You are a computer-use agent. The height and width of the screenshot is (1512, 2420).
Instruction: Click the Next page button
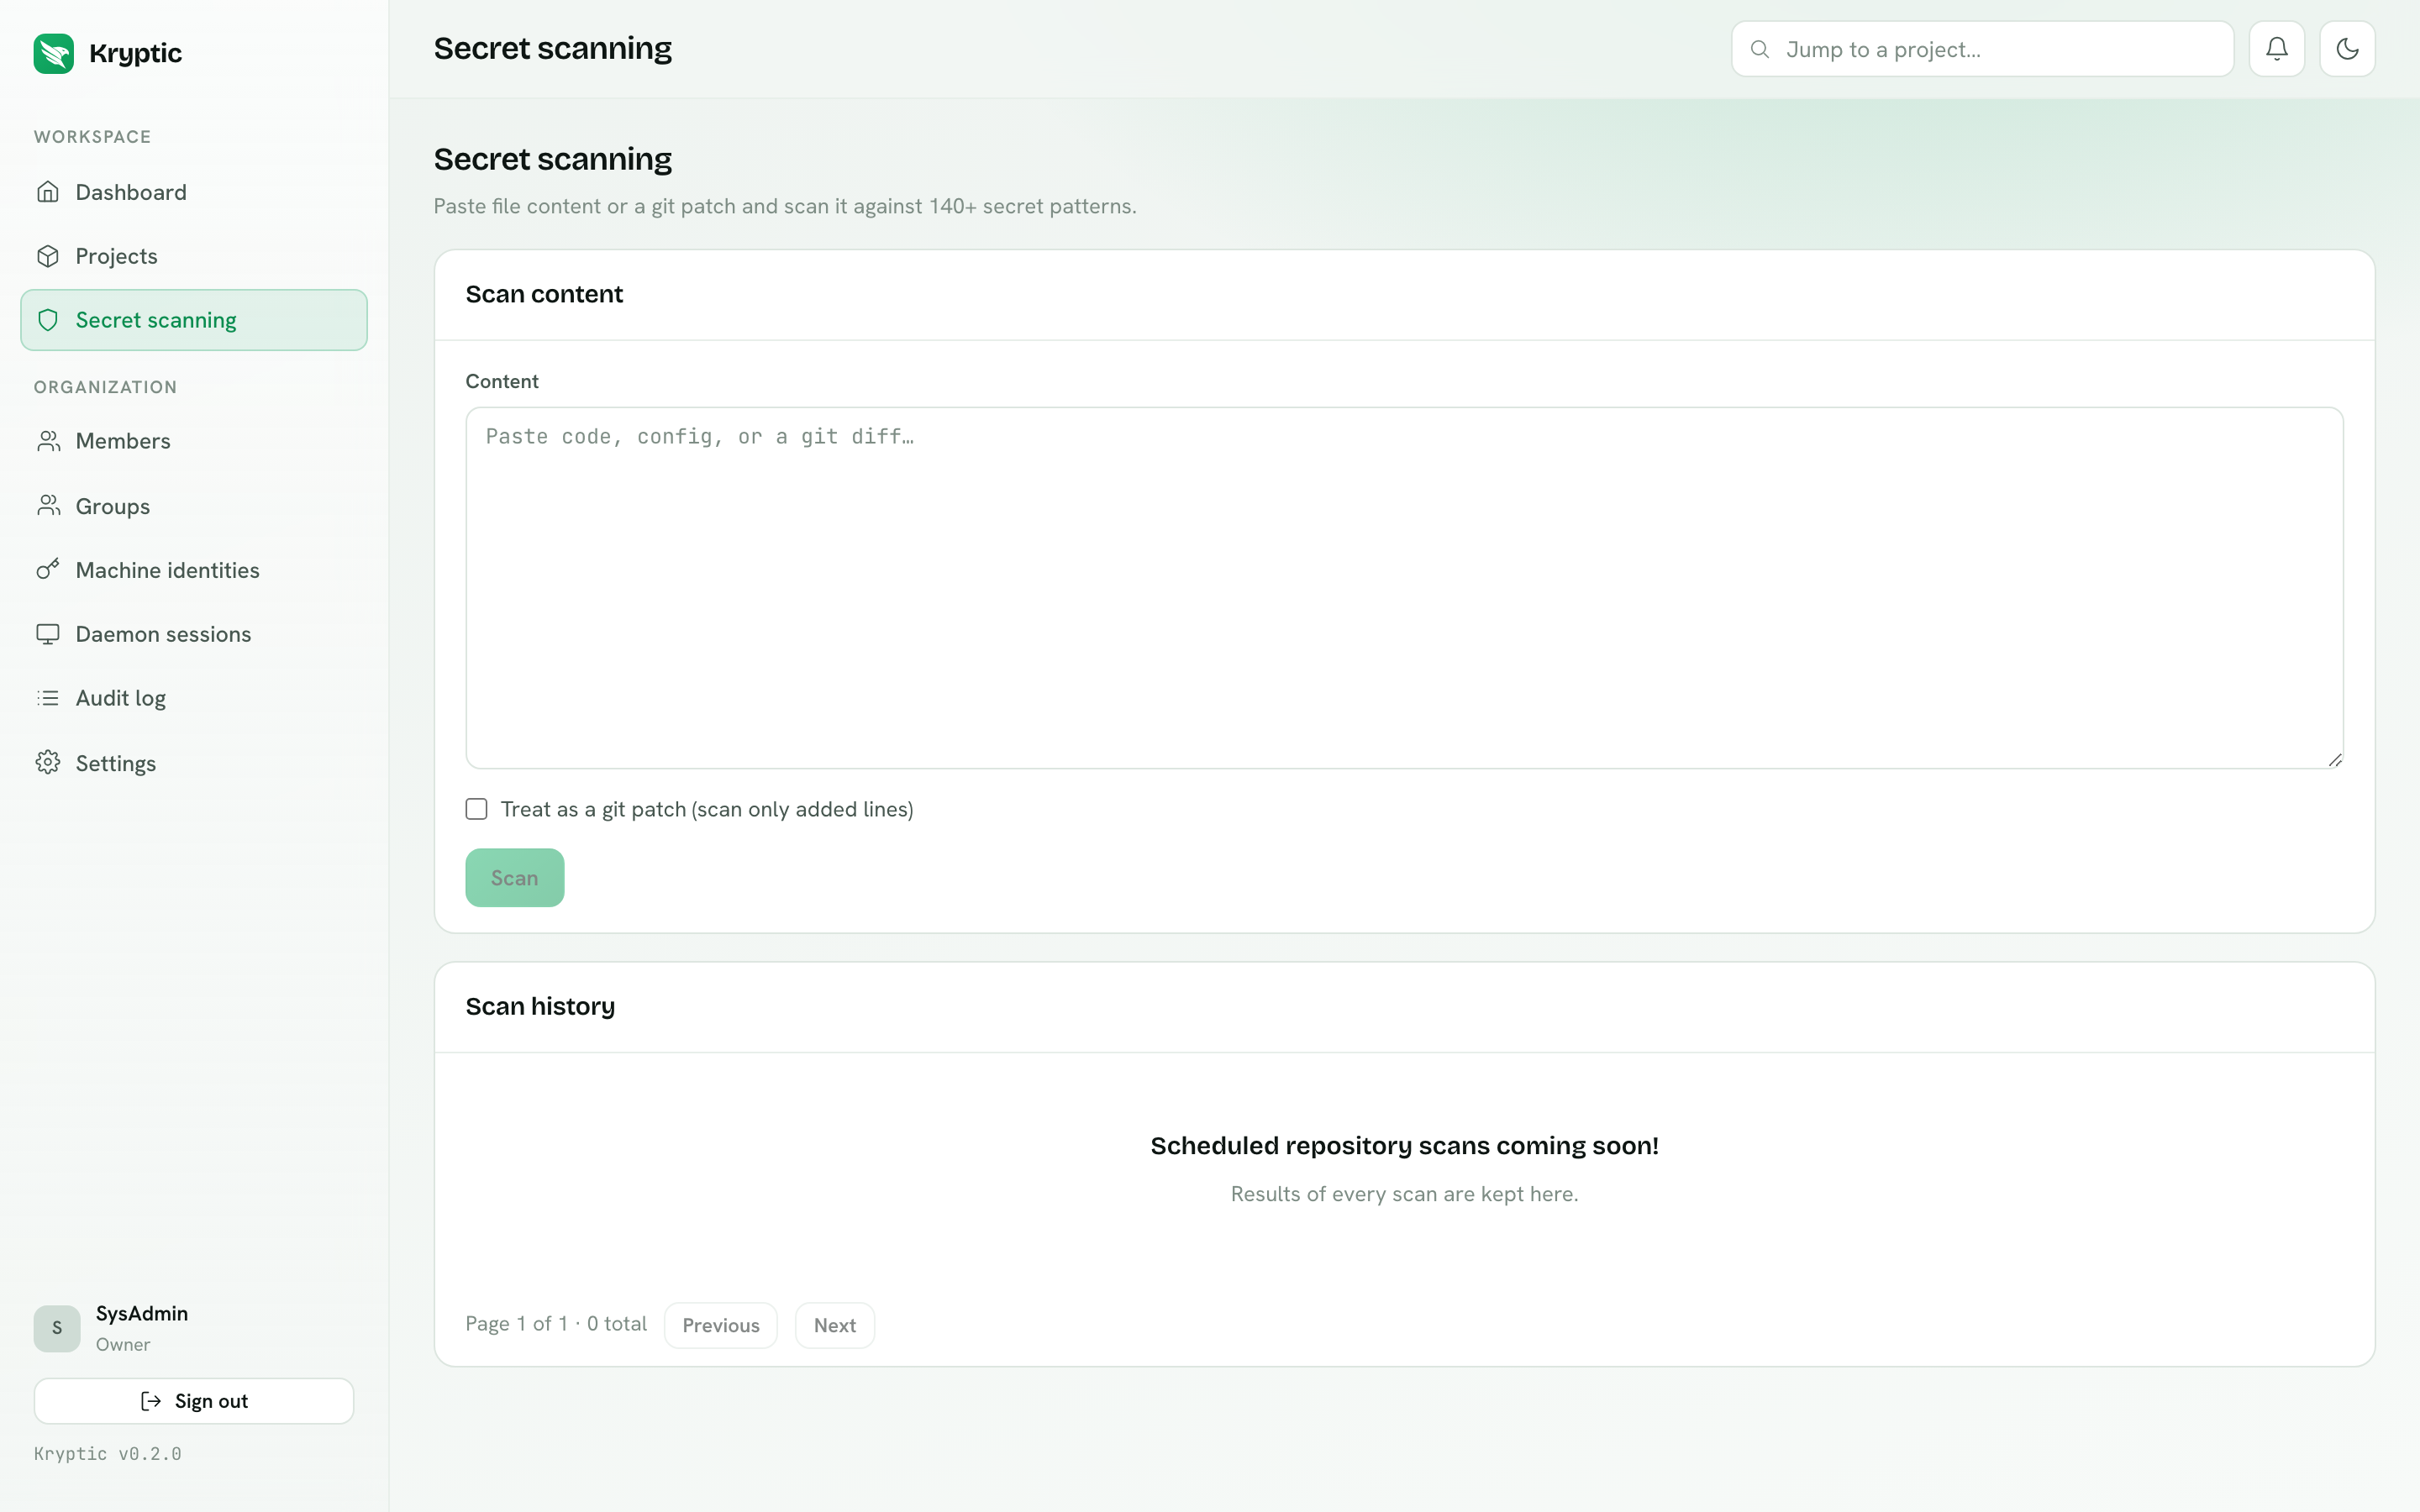(x=835, y=1325)
